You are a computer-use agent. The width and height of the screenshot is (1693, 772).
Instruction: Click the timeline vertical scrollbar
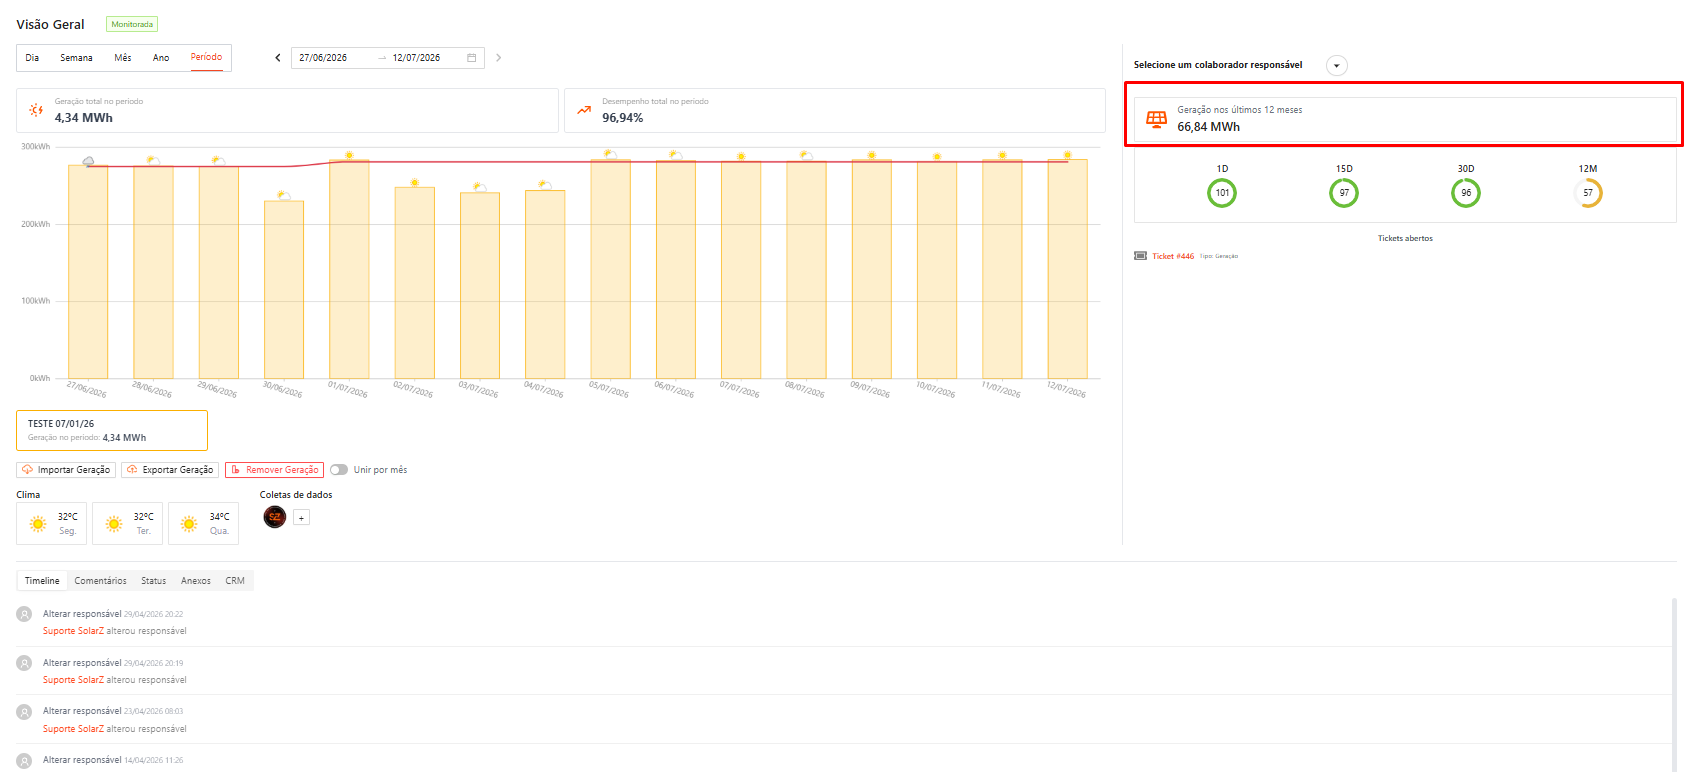1675,685
